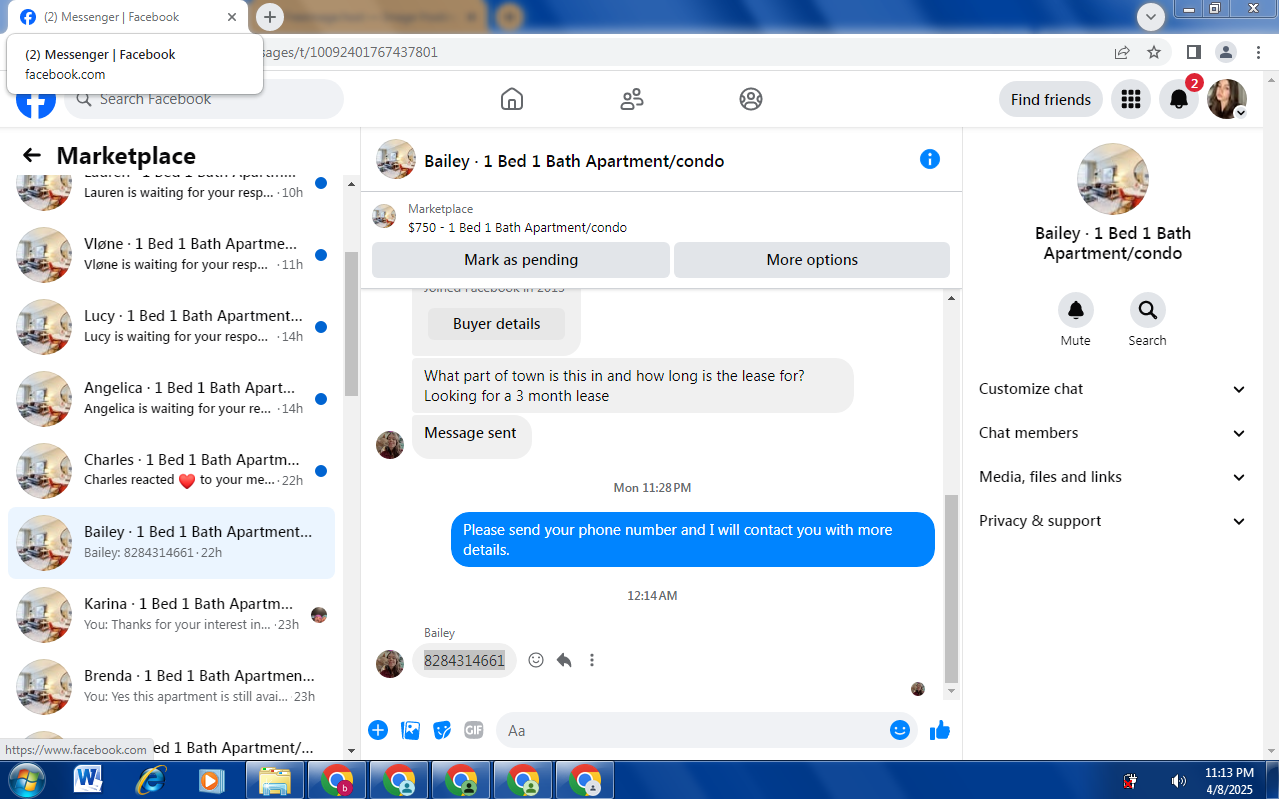Open Vløne's conversation in the list
Screen dimensions: 1279x799
coord(171,255)
